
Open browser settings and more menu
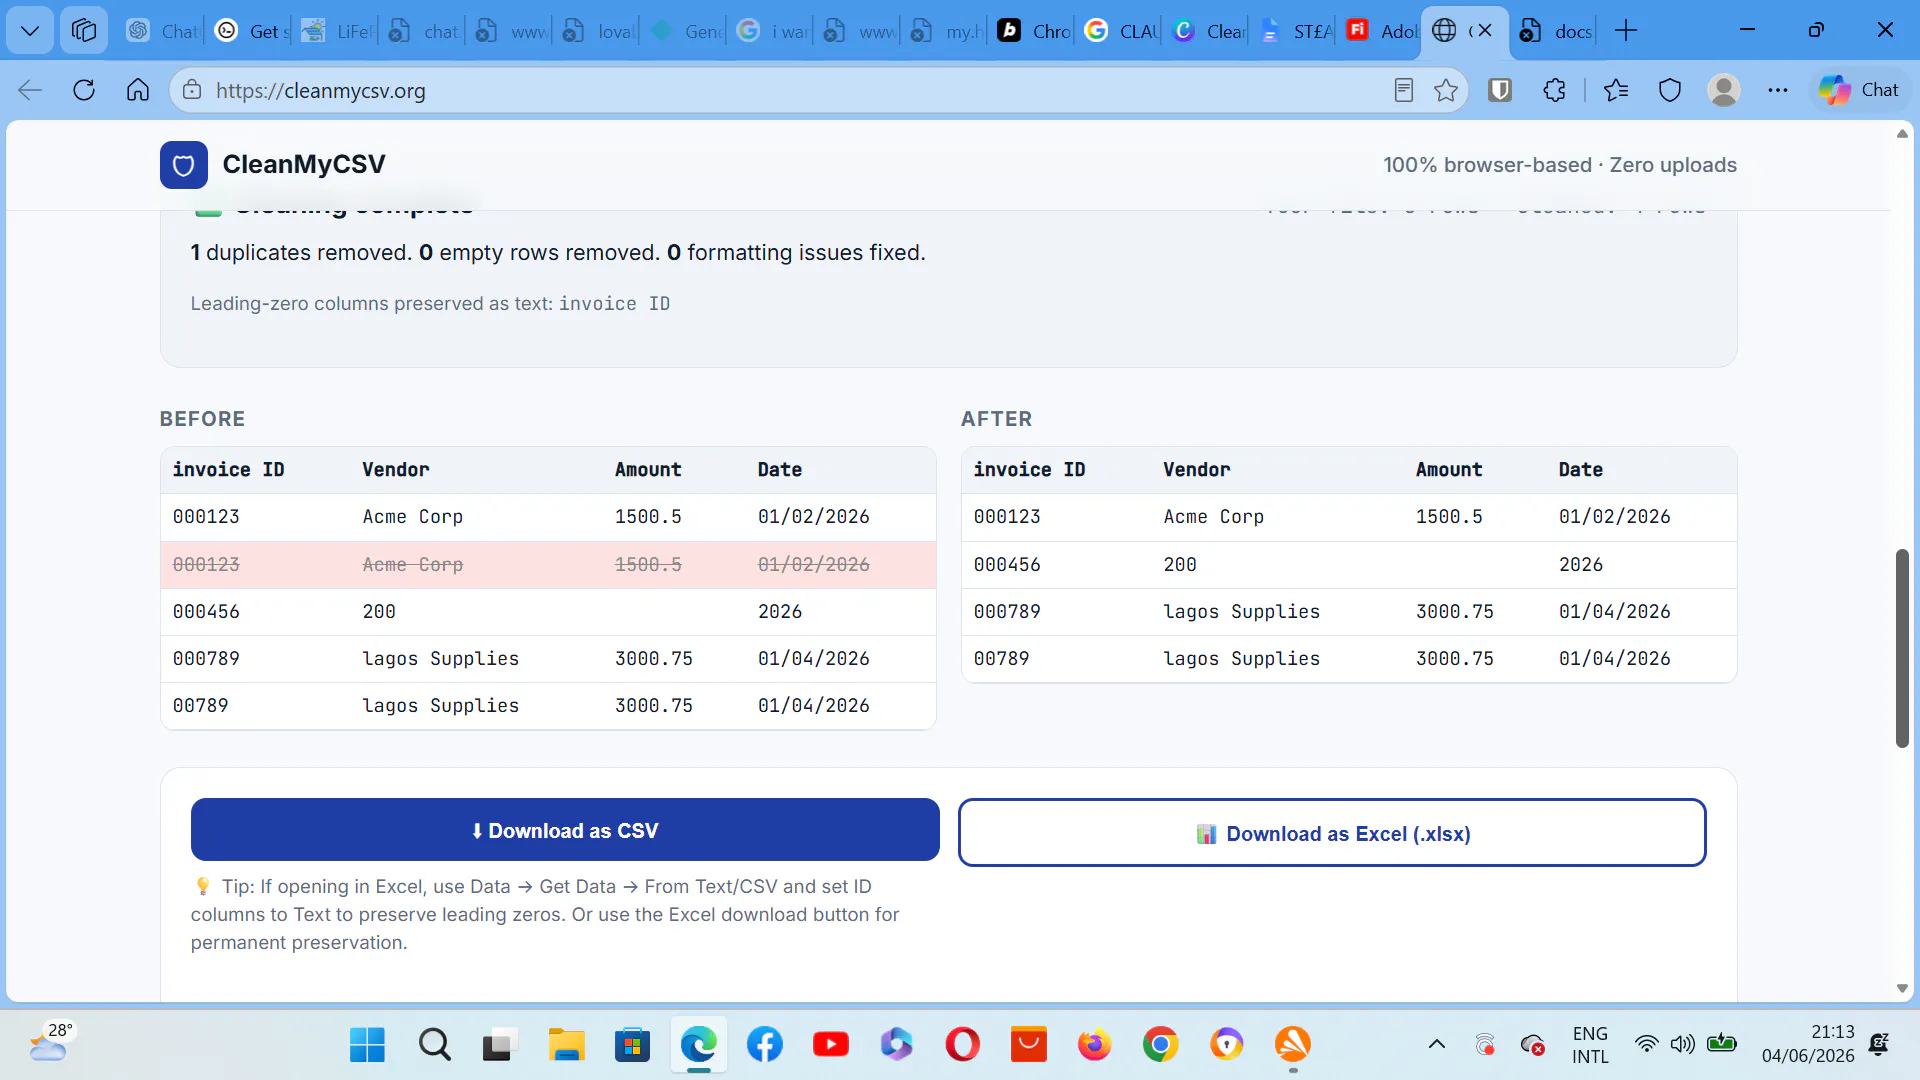point(1778,90)
